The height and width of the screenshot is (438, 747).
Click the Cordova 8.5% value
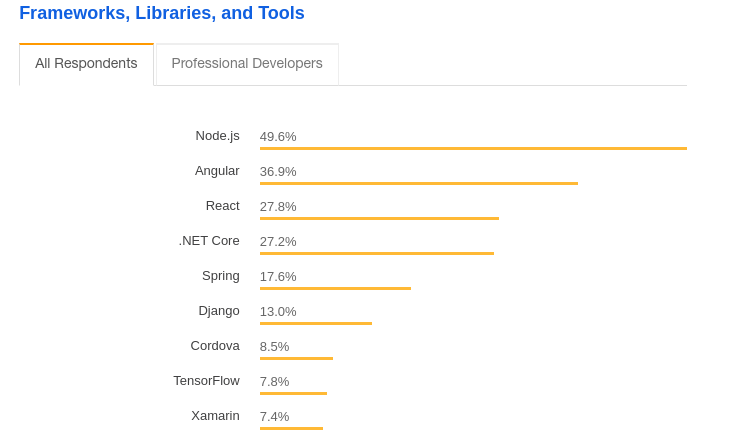[274, 346]
